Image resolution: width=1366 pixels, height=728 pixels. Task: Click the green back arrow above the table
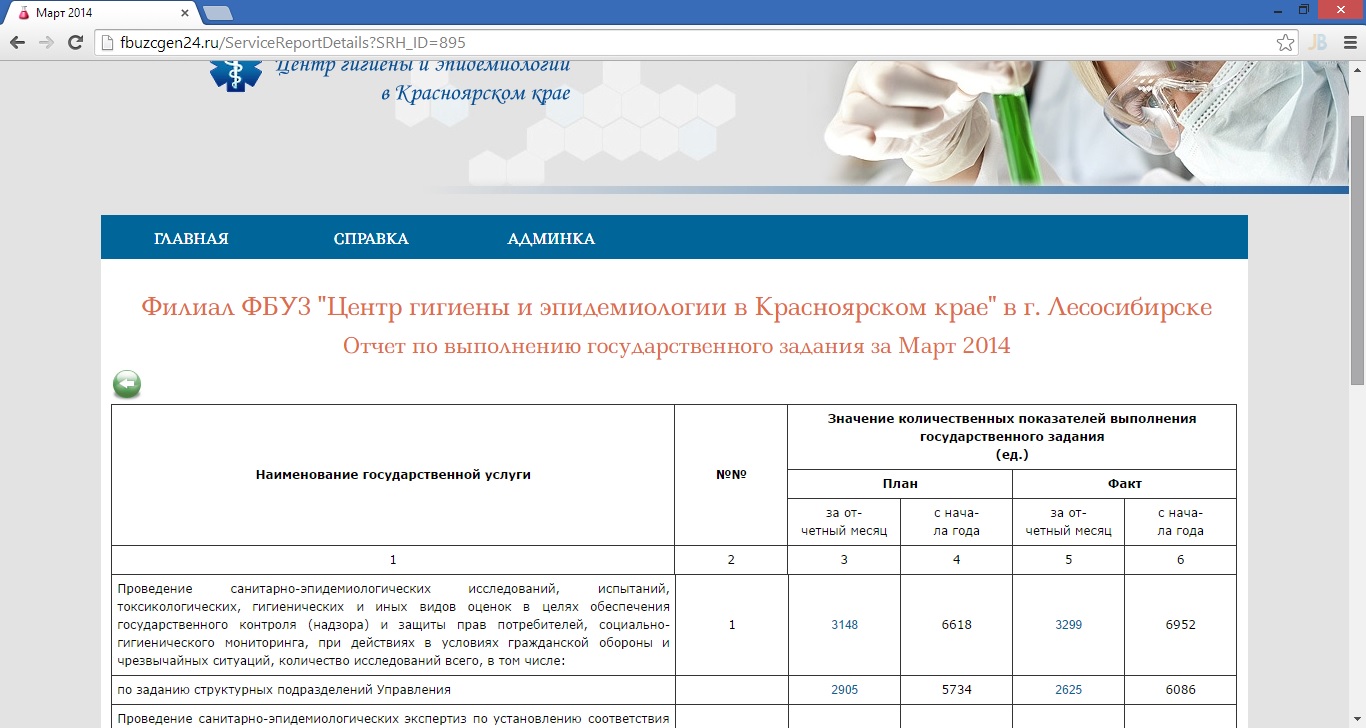point(127,384)
